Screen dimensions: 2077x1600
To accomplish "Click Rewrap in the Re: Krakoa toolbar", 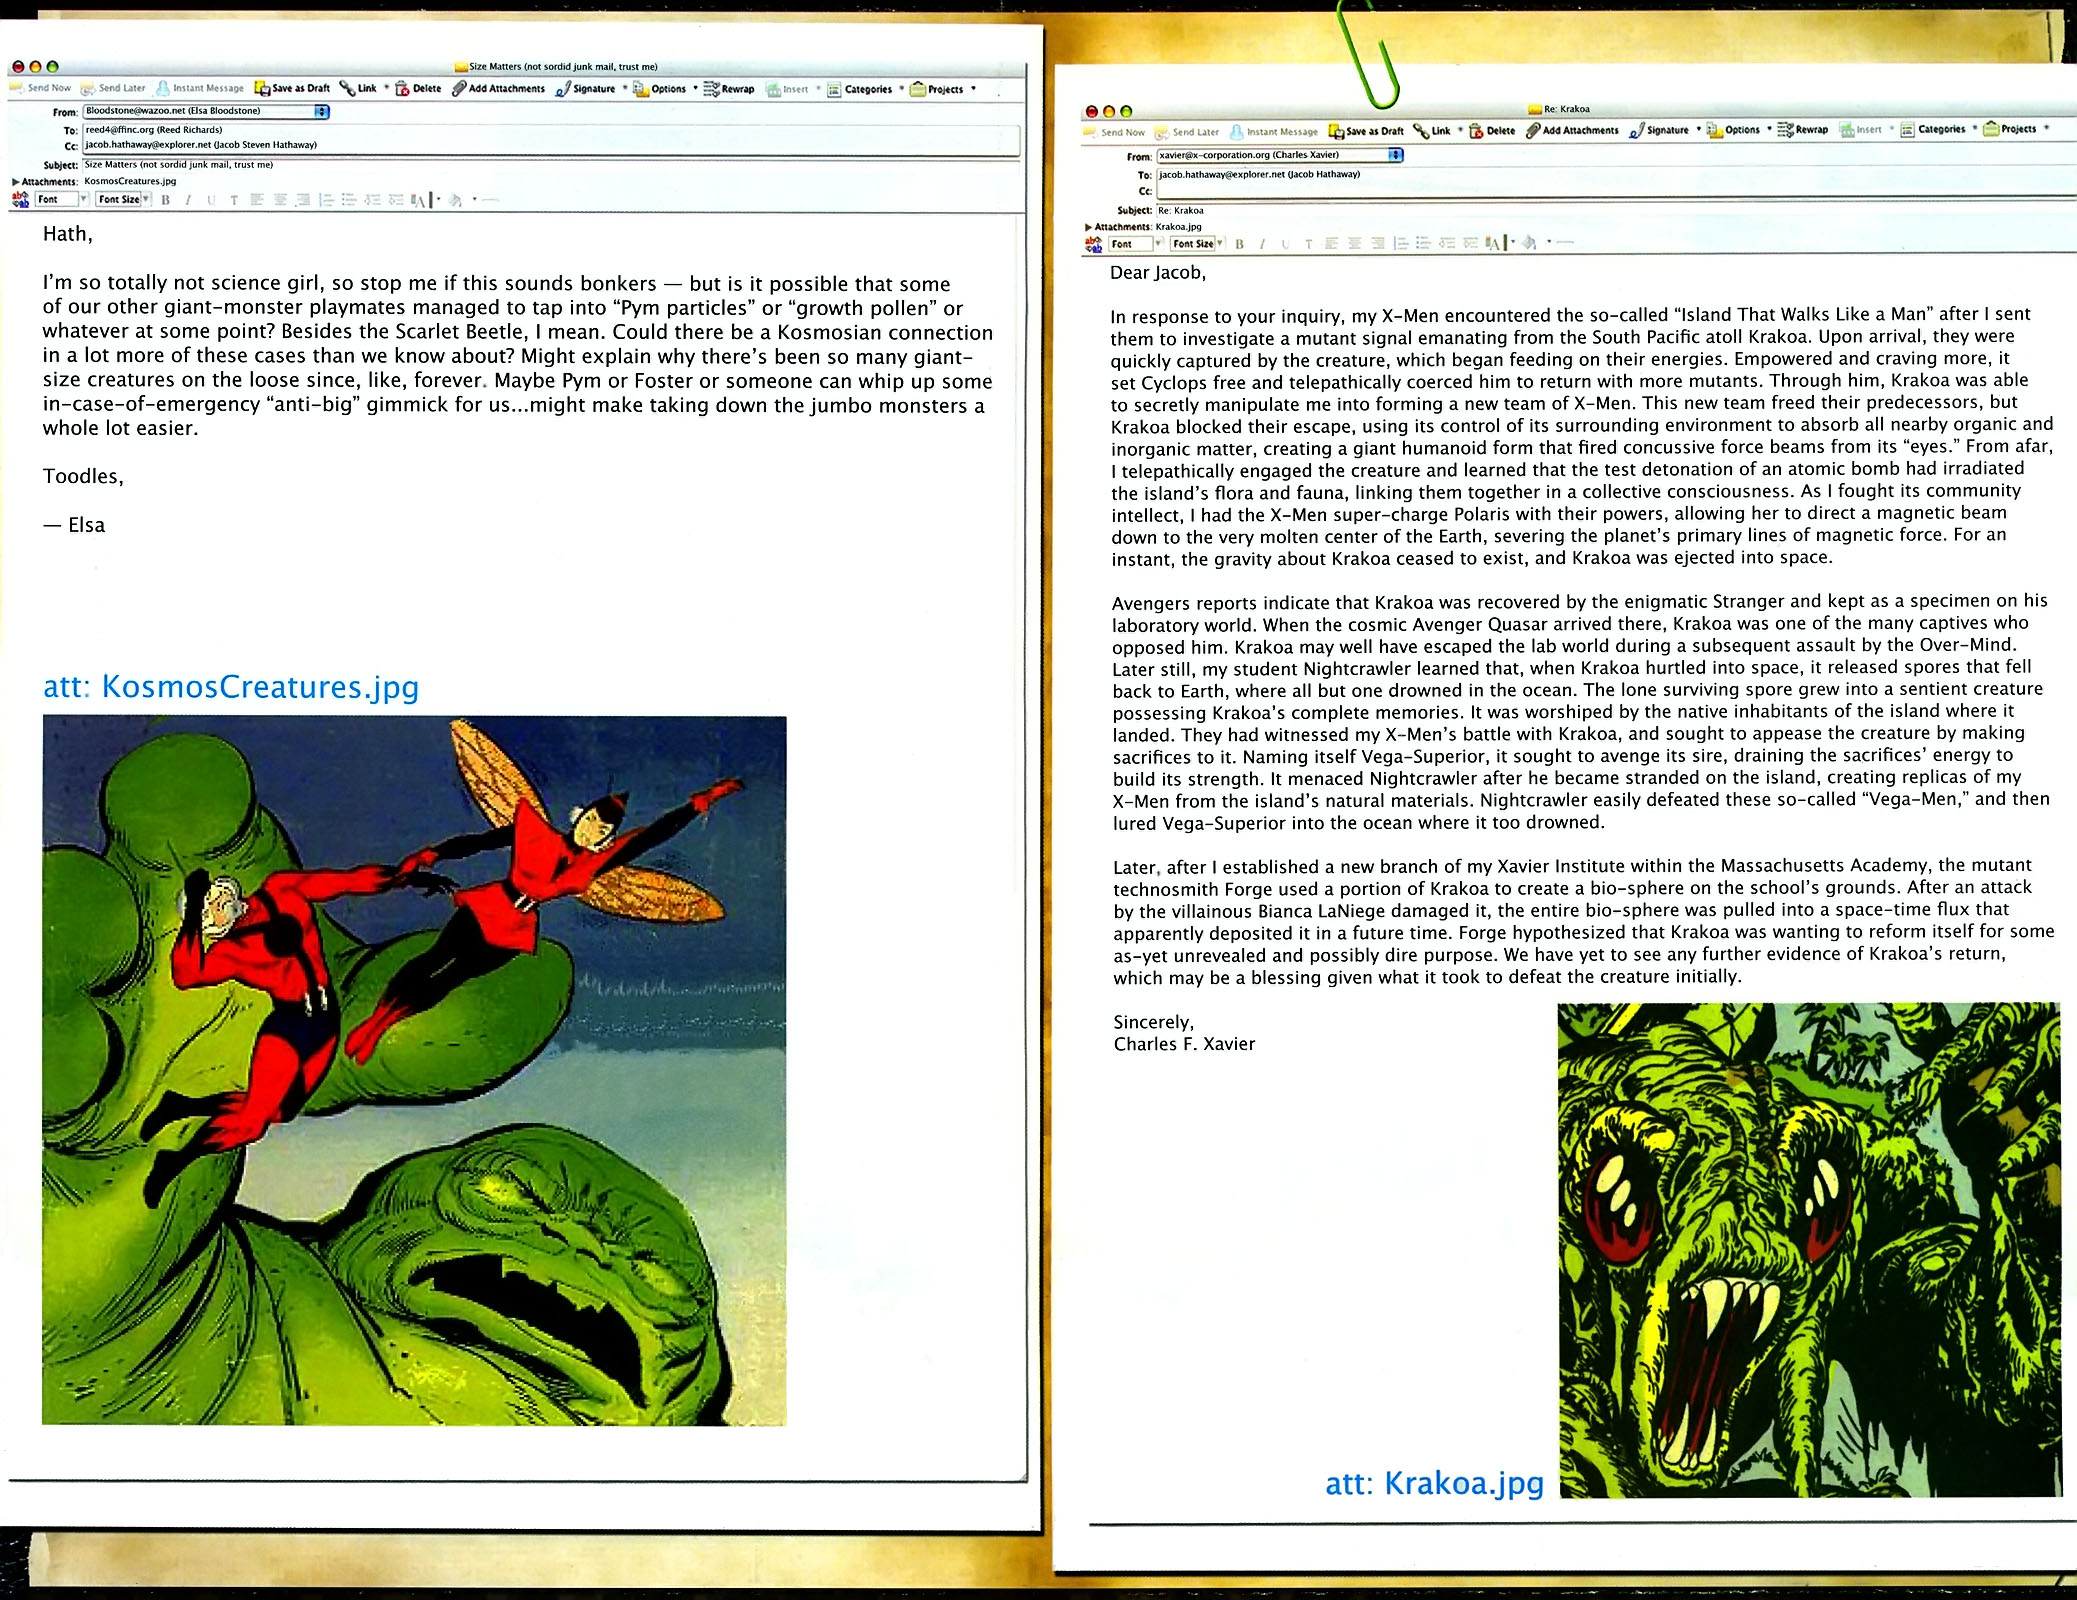I will point(1803,130).
